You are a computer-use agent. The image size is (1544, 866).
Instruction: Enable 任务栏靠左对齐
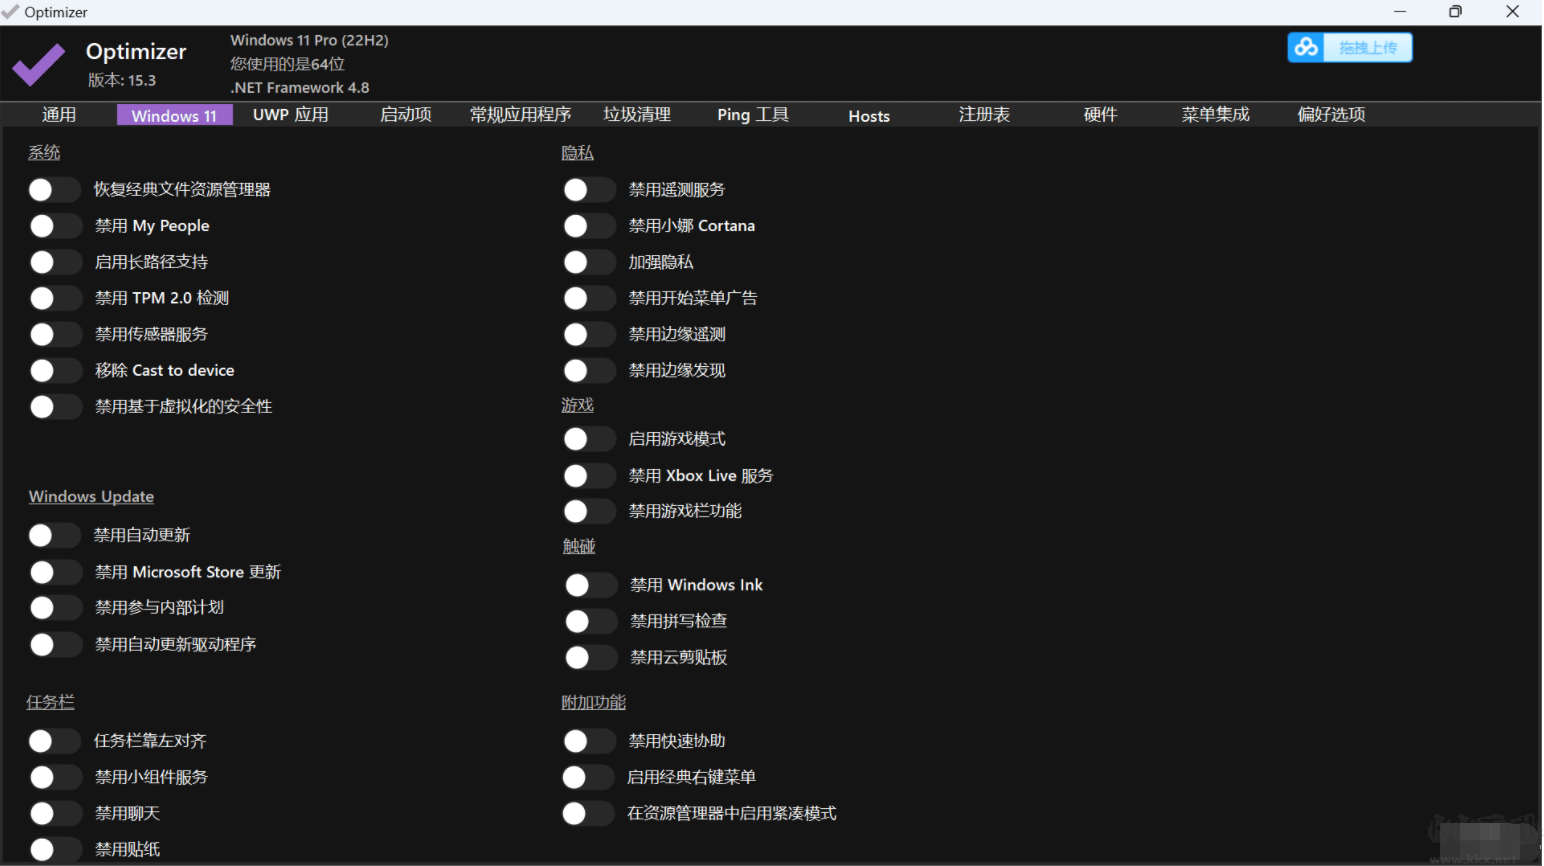[x=55, y=740]
